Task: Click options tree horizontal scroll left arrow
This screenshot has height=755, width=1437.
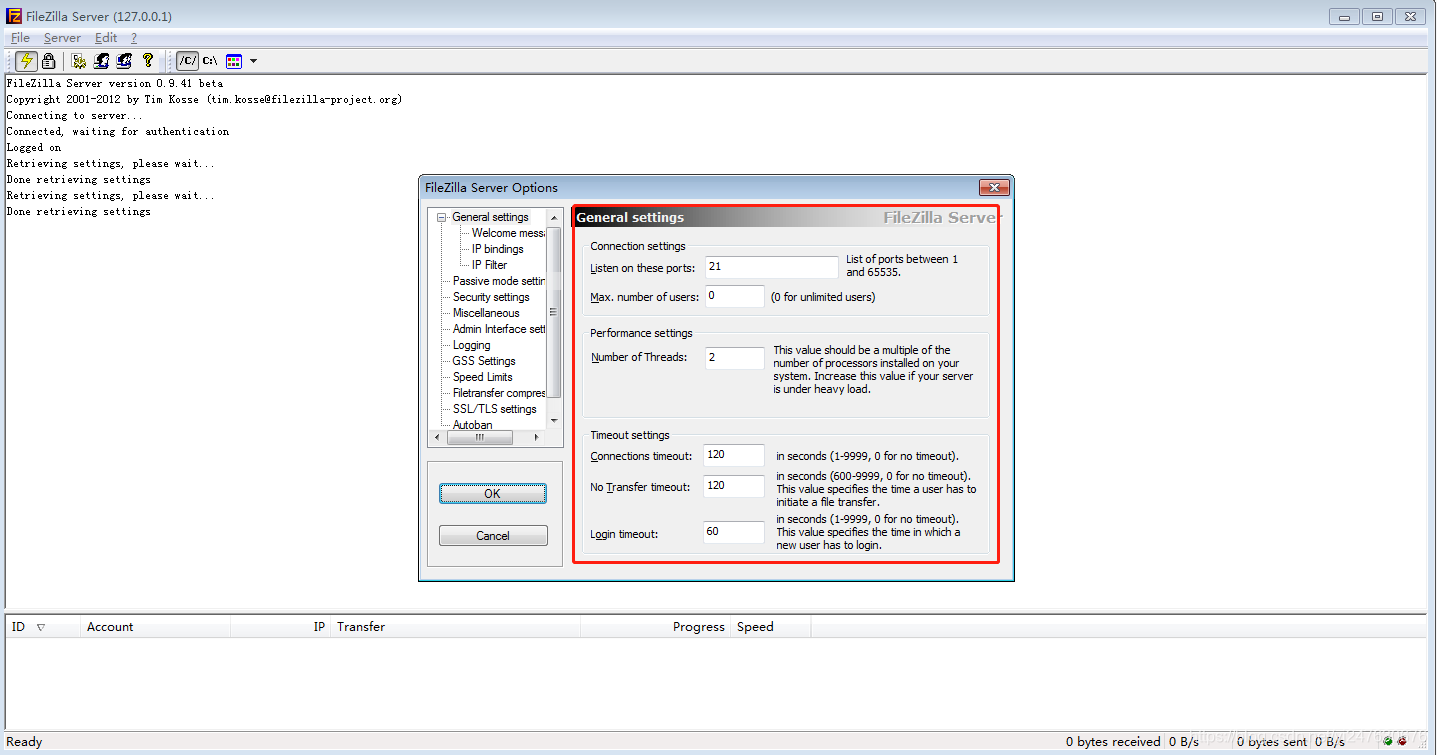Action: (436, 437)
